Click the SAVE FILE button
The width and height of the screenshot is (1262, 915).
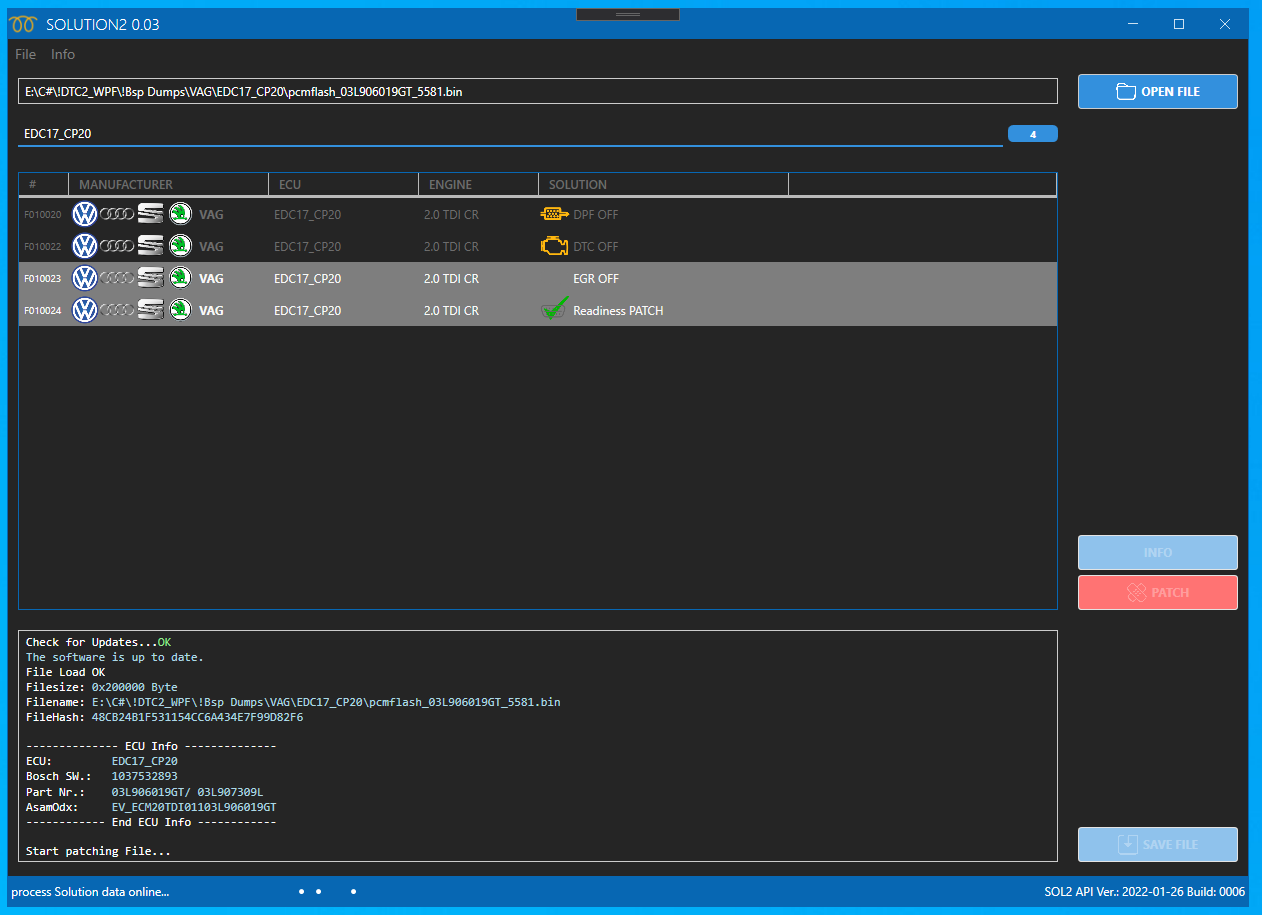(1157, 844)
